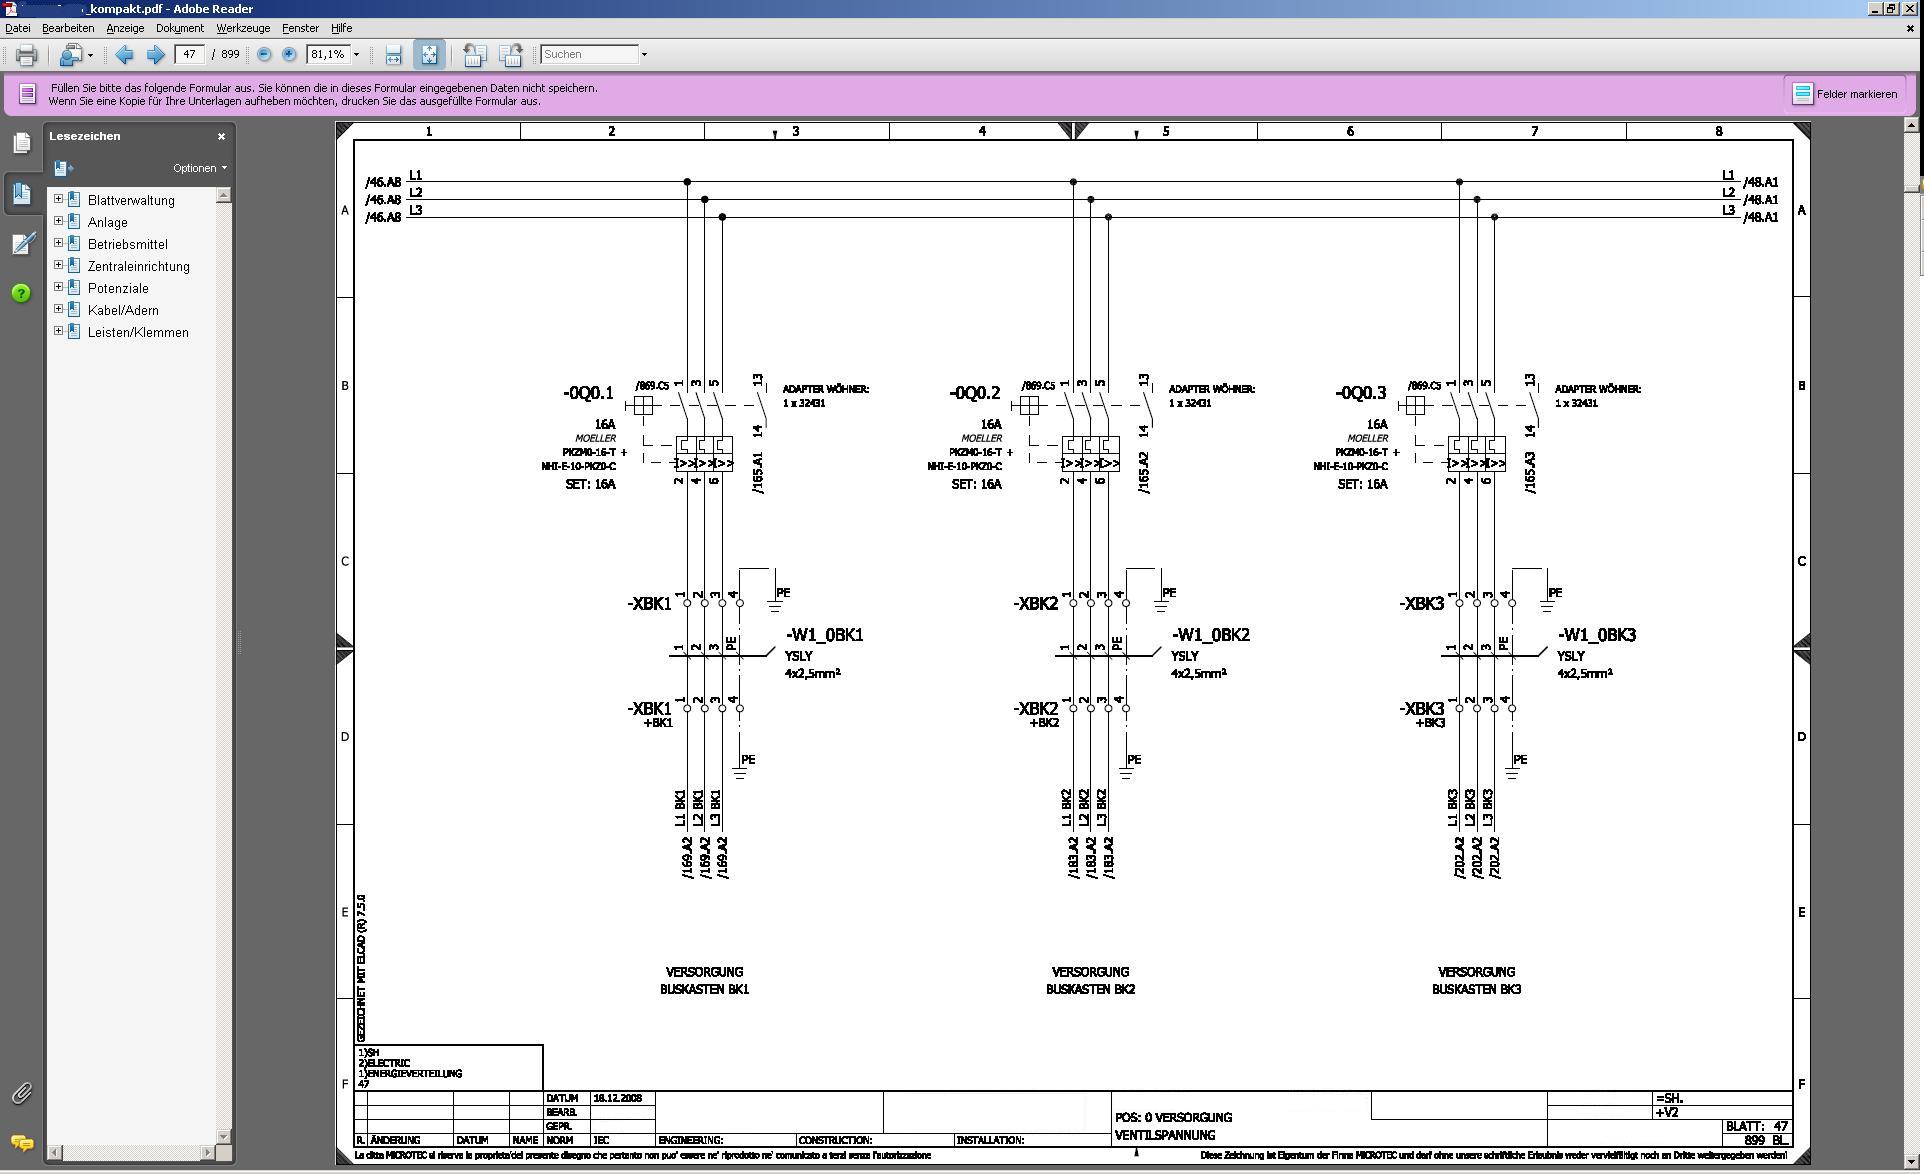Zoom in with plus button
The height and width of the screenshot is (1174, 1924).
coord(289,55)
